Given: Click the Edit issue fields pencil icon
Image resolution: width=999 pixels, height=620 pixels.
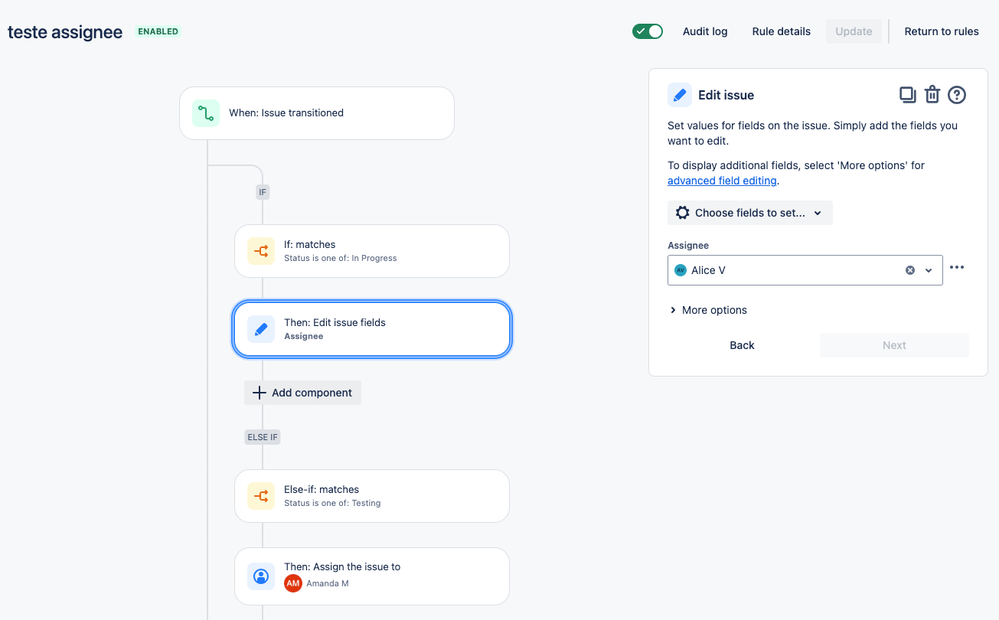Looking at the screenshot, I should pos(261,329).
